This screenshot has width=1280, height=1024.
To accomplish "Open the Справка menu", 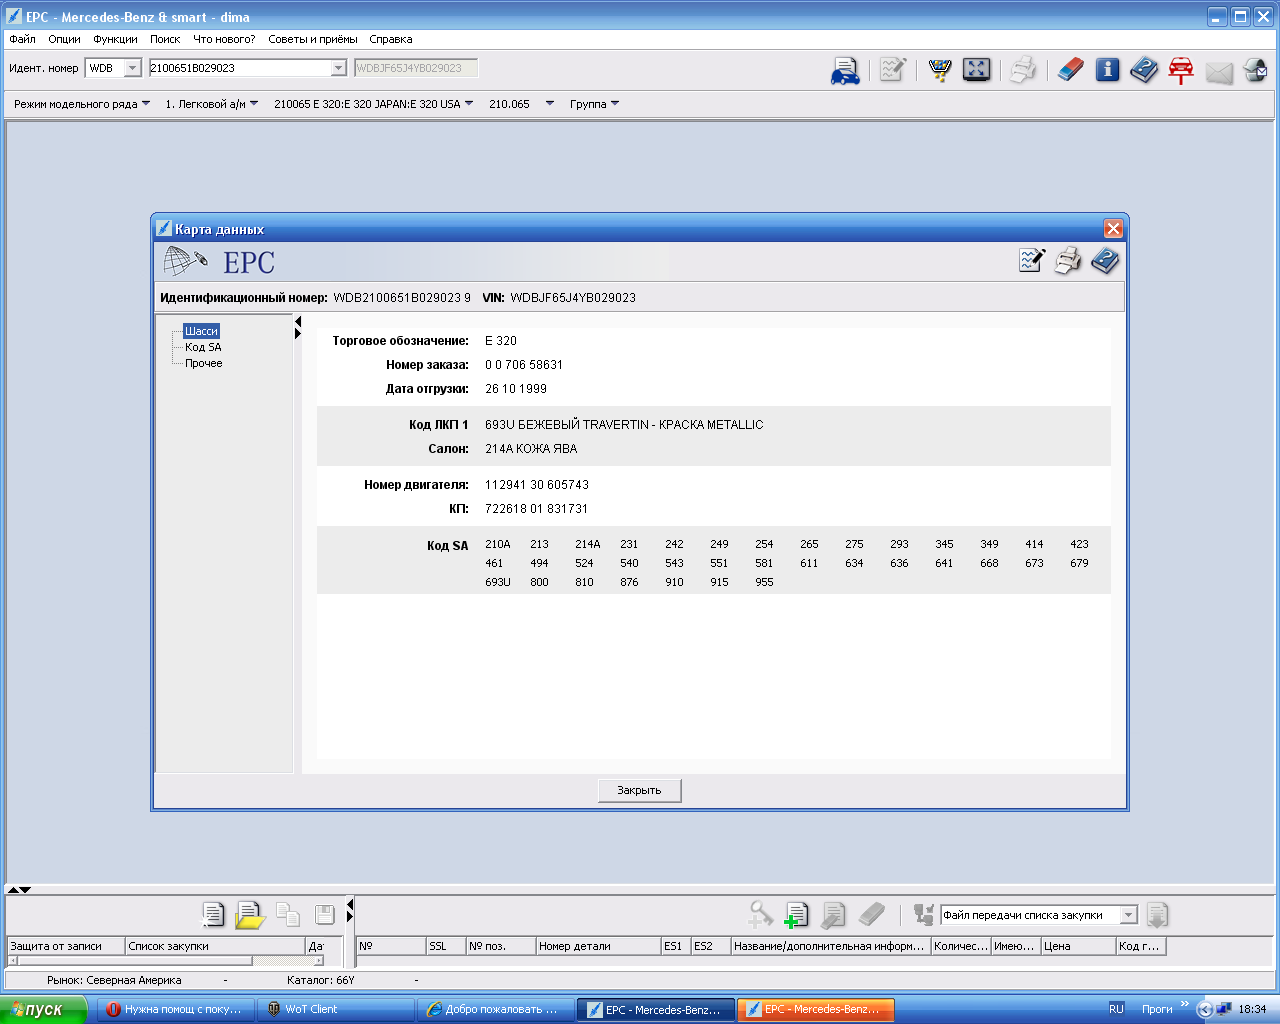I will [390, 39].
